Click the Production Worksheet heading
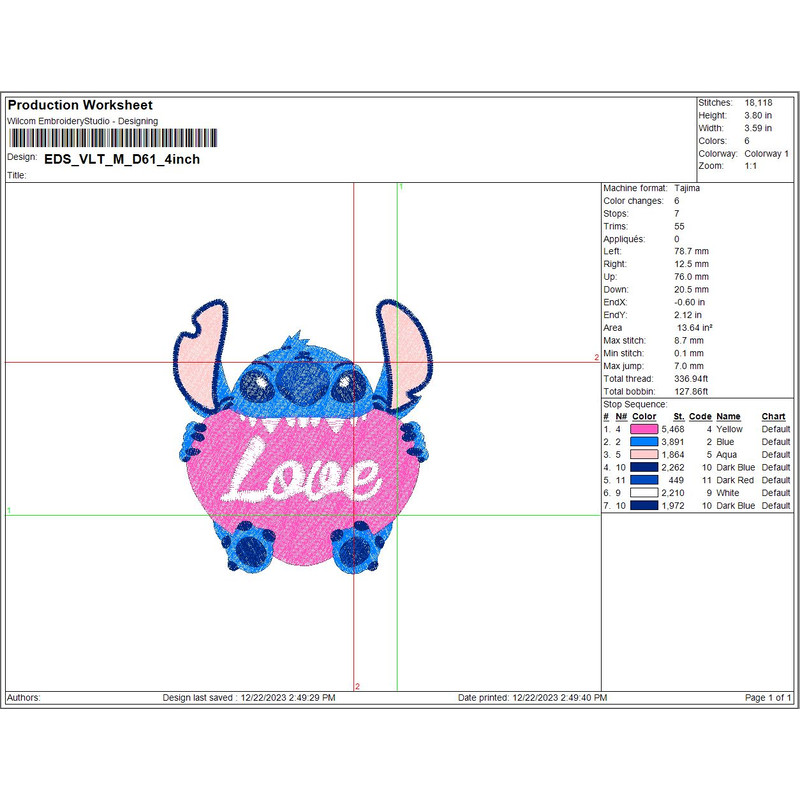The width and height of the screenshot is (800, 800). [x=80, y=105]
